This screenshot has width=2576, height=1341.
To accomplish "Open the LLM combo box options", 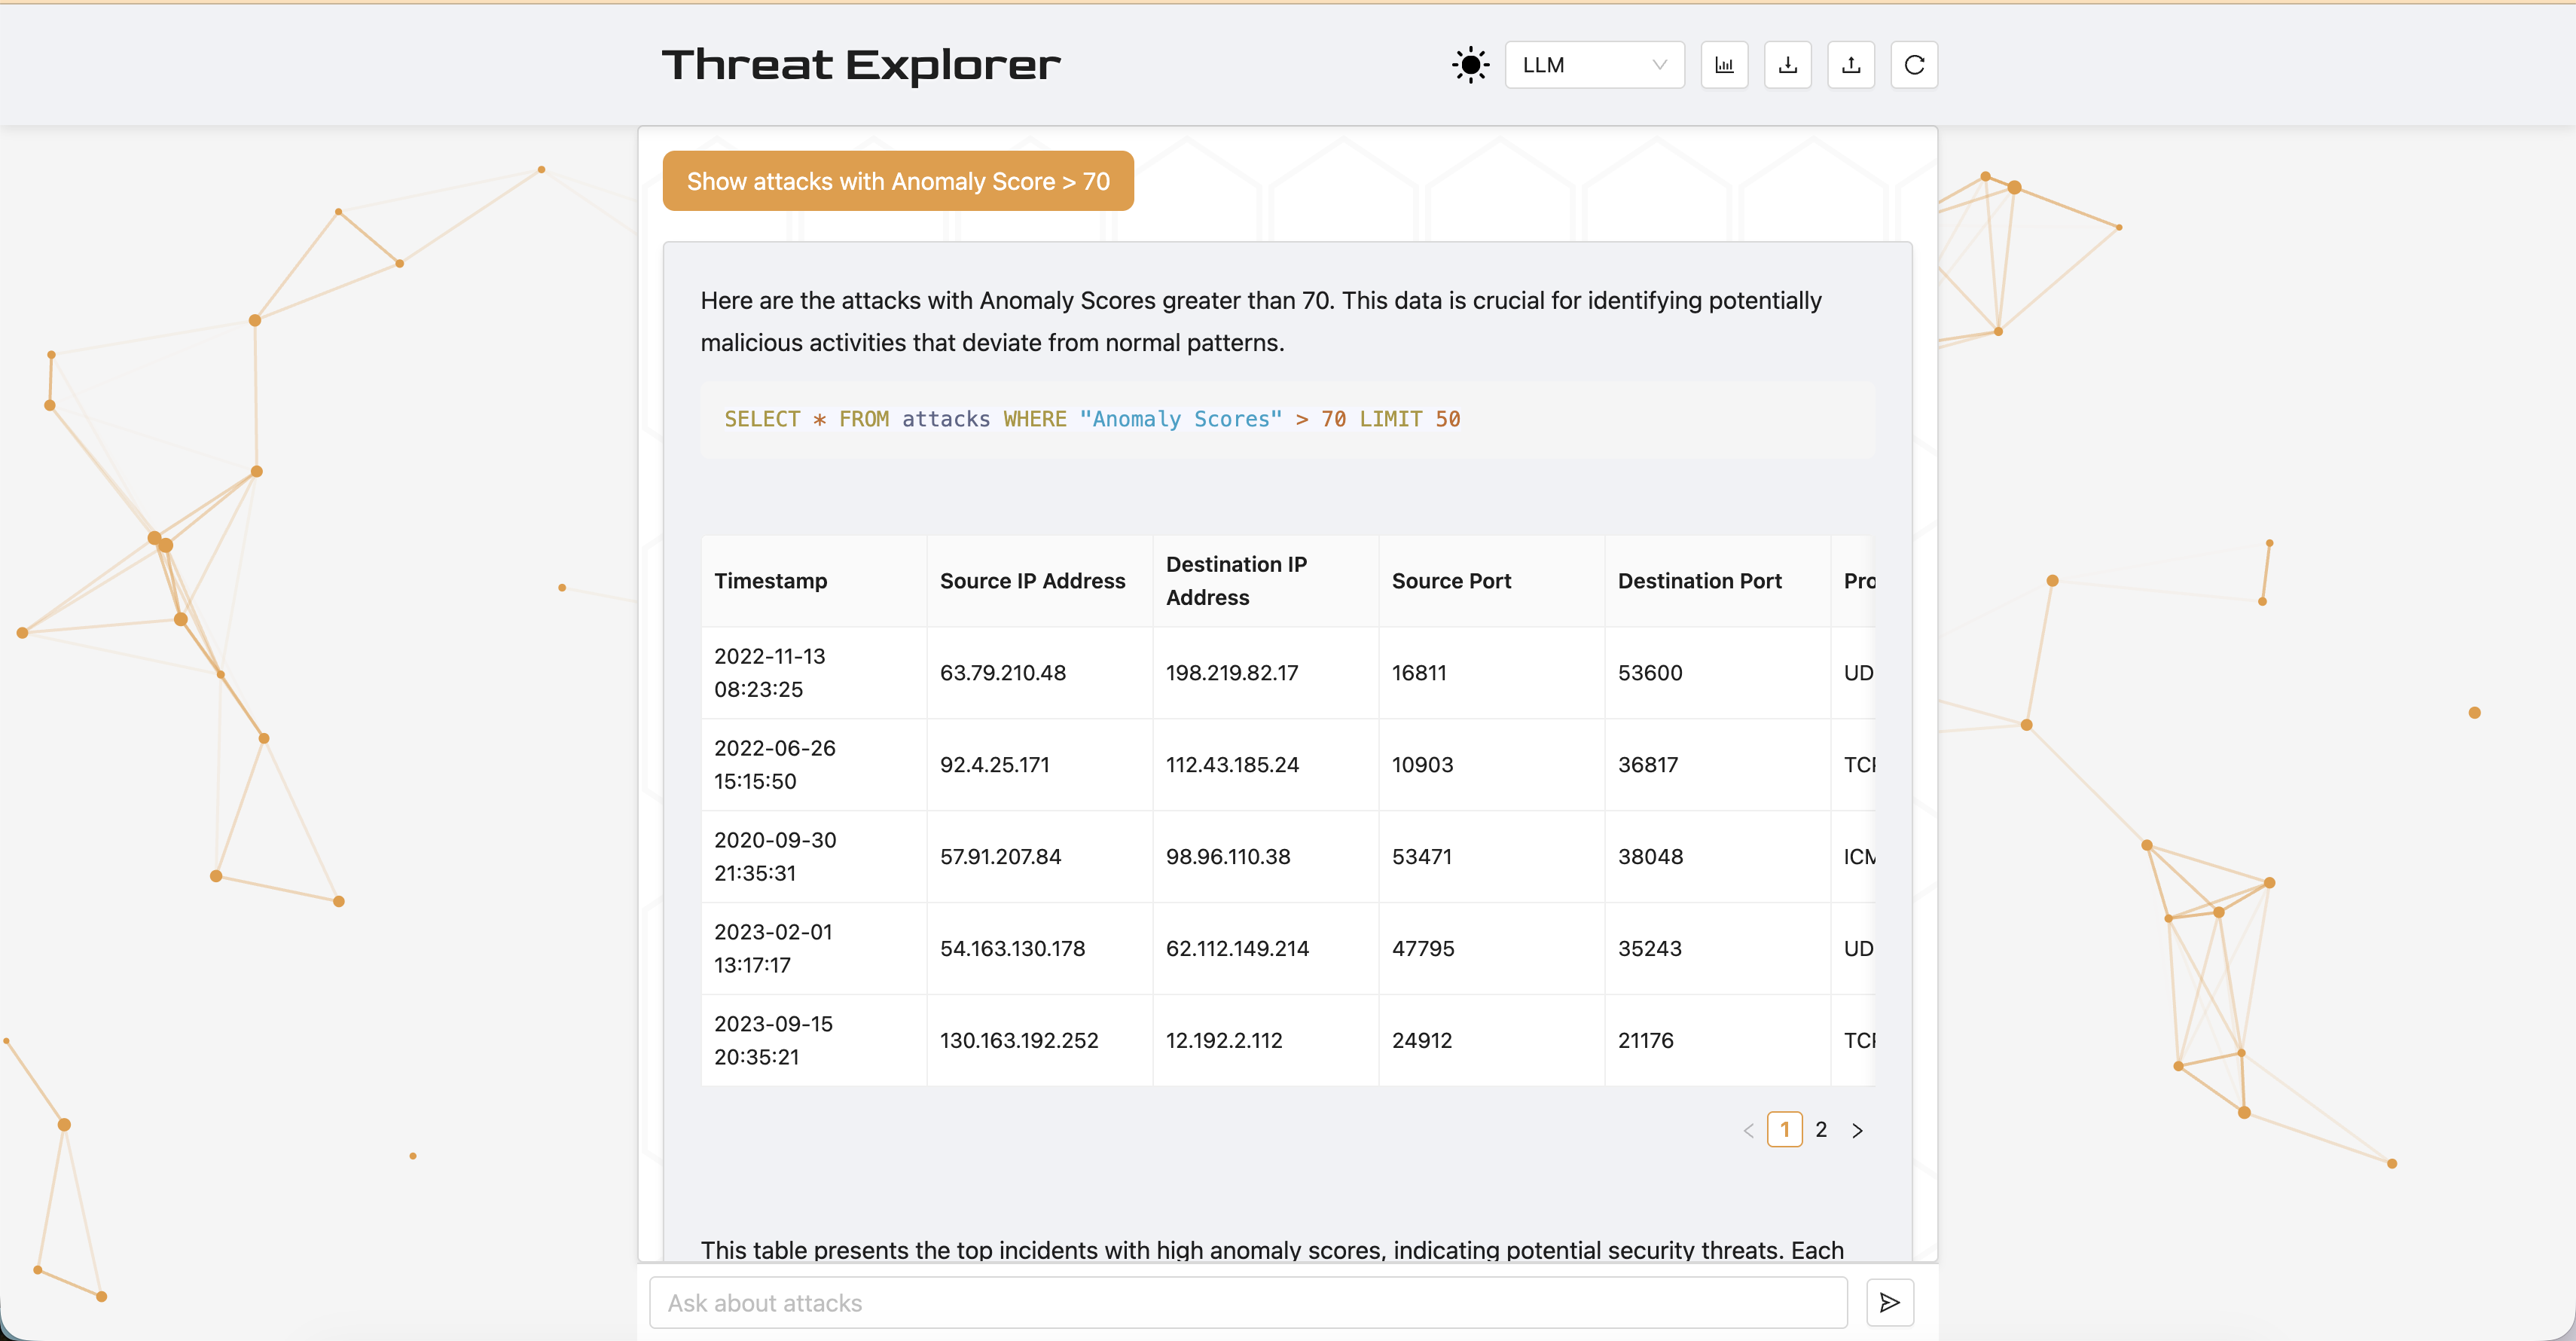I will pyautogui.click(x=1594, y=64).
